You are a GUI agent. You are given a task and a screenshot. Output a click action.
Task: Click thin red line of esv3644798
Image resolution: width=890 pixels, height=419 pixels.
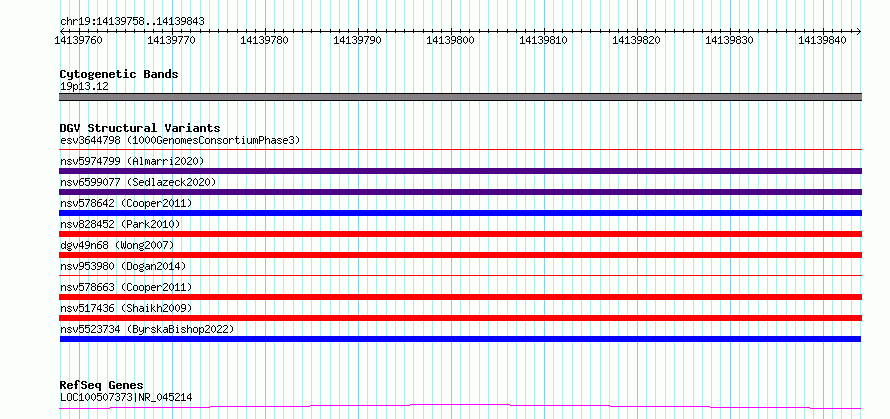460,150
